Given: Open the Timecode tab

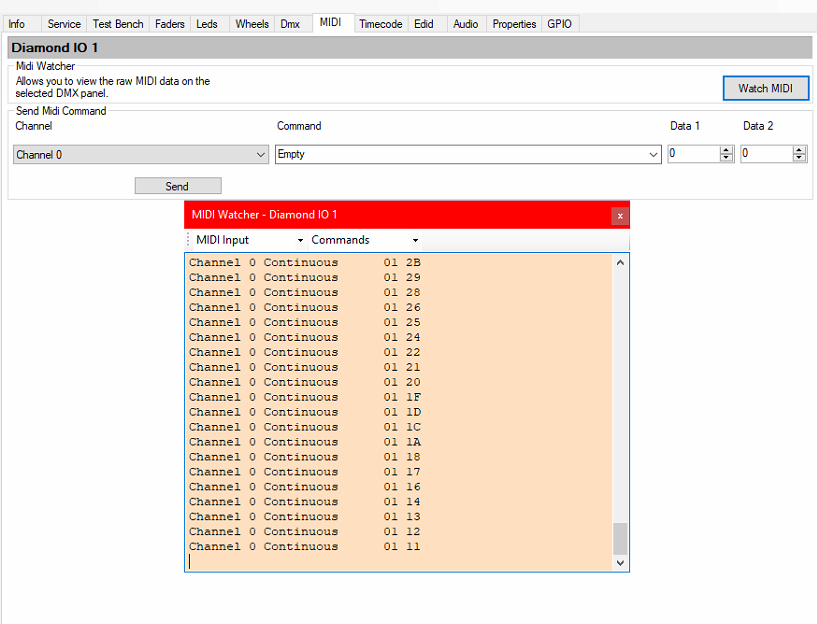Looking at the screenshot, I should [380, 24].
